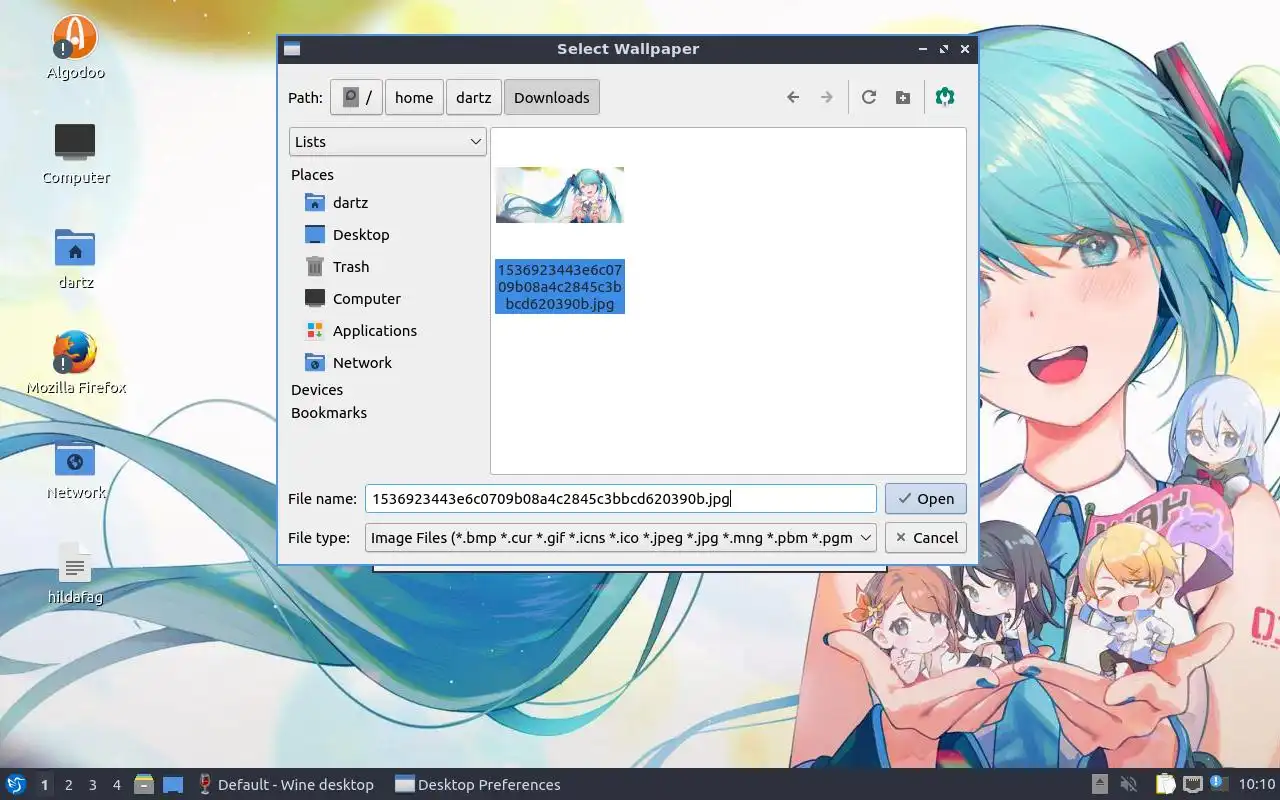Viewport: 1280px width, 800px height.
Task: Click the 'Places' section header
Action: (312, 174)
